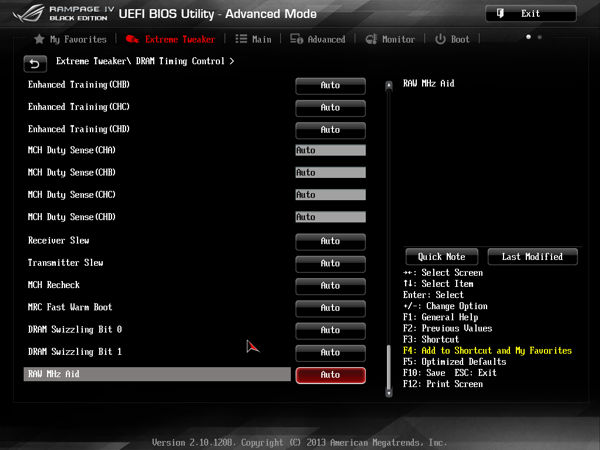Select the Enhanced Training(CHC) label
Screen dimensions: 600x450
click(79, 107)
